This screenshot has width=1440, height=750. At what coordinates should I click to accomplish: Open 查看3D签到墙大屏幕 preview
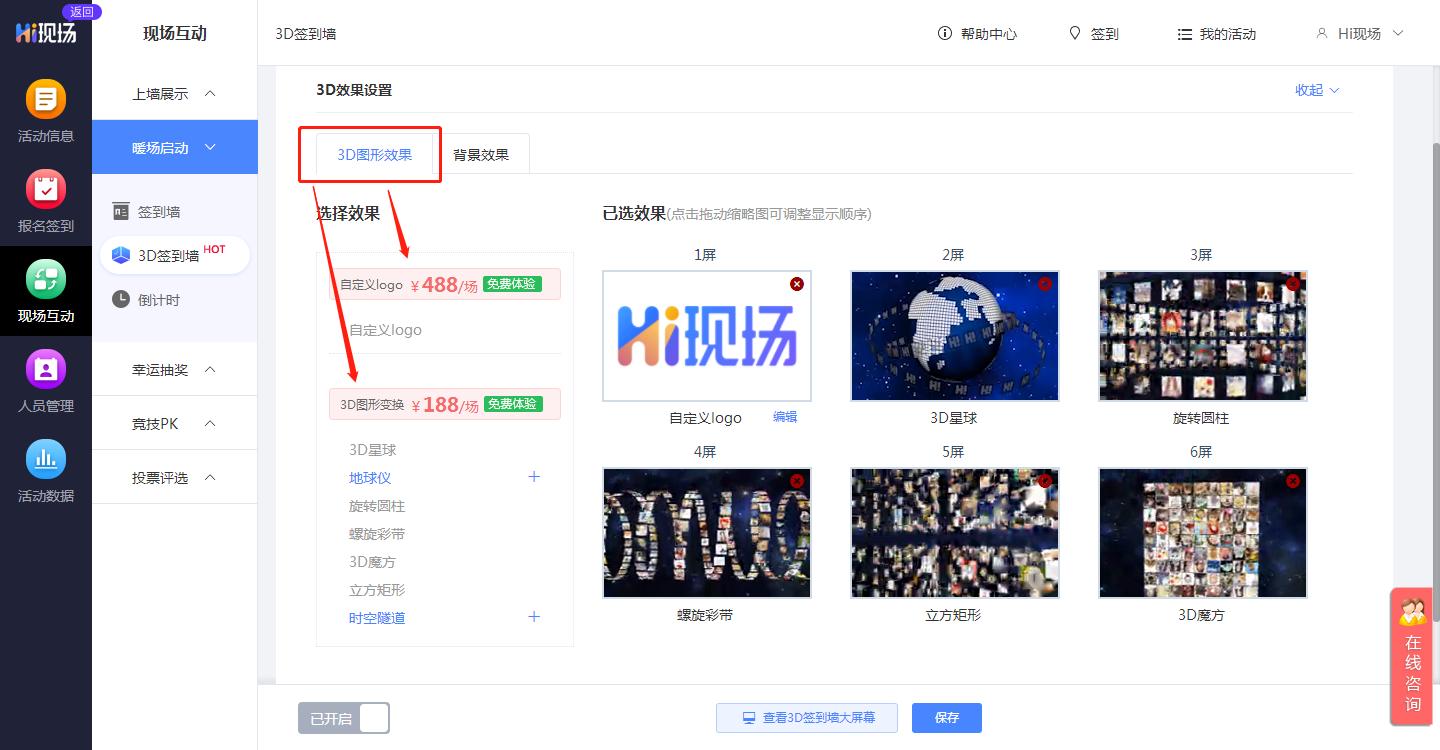806,717
